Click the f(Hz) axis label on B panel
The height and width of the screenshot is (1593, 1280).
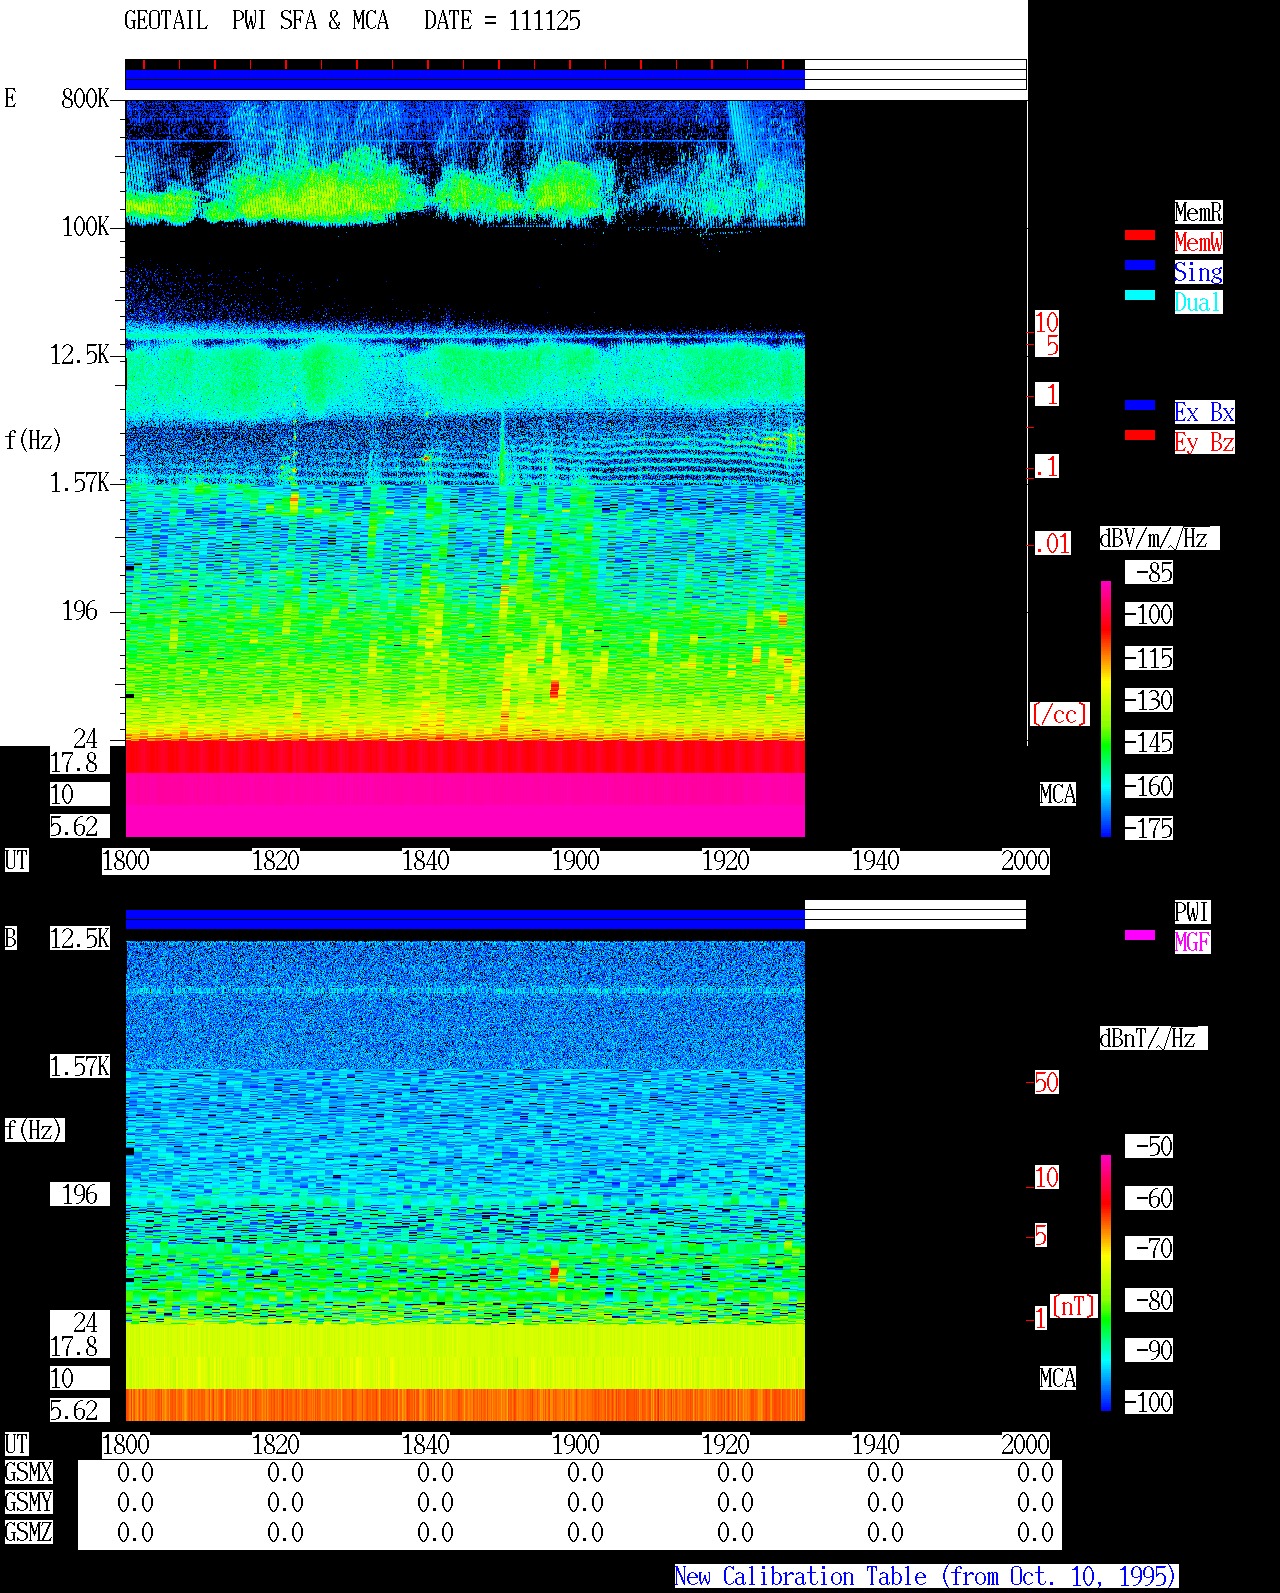coord(34,1131)
